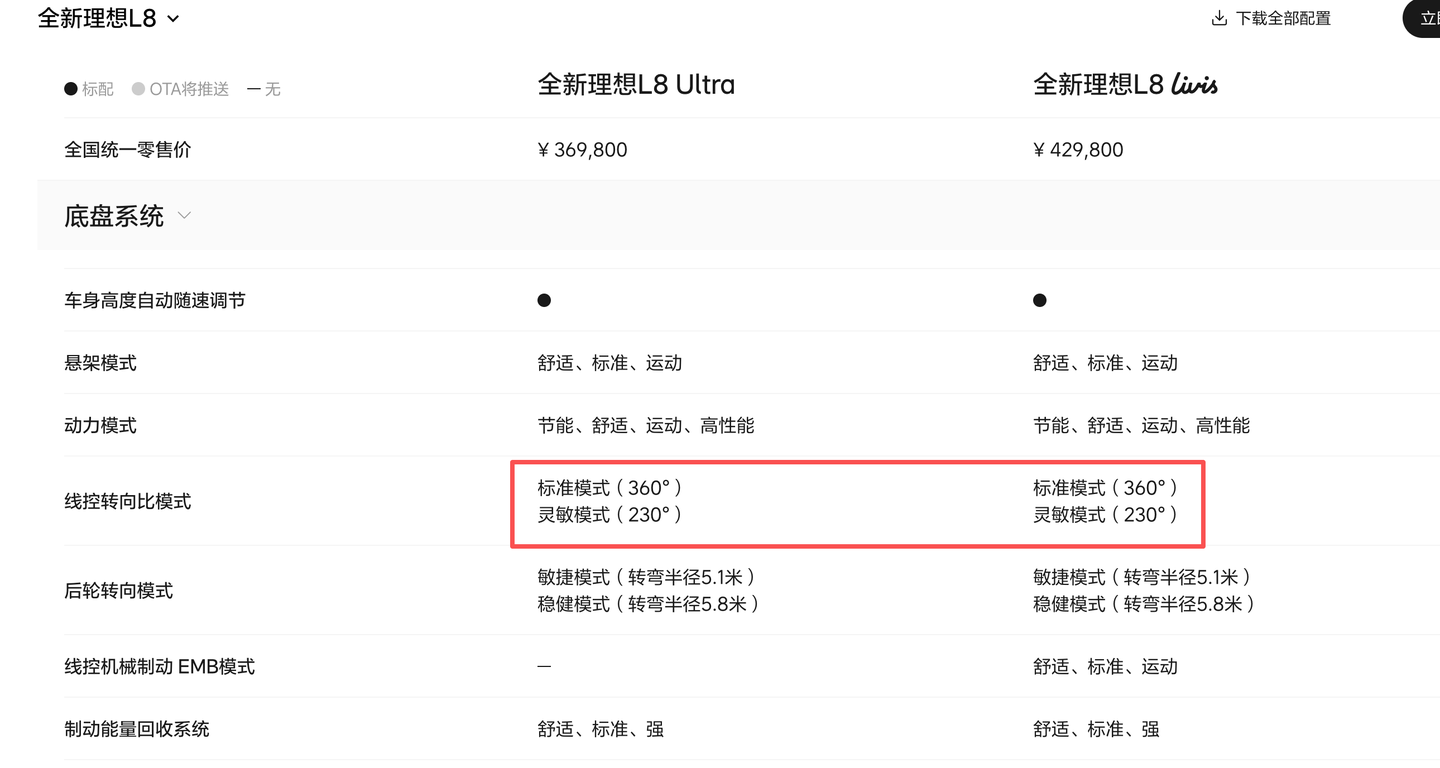Viewport: 1440px width, 768px height.
Task: Click the 下载全部配置 link
Action: coord(1283,18)
